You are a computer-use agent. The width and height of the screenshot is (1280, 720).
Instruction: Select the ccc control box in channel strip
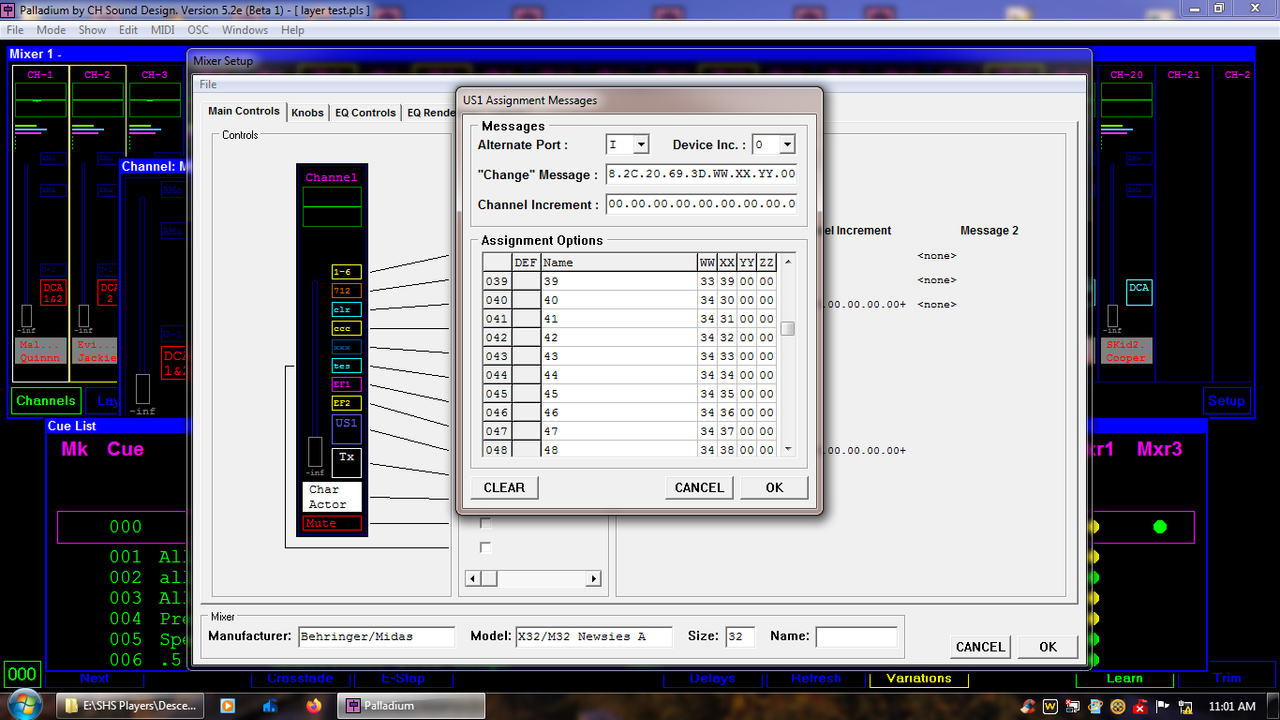point(346,328)
